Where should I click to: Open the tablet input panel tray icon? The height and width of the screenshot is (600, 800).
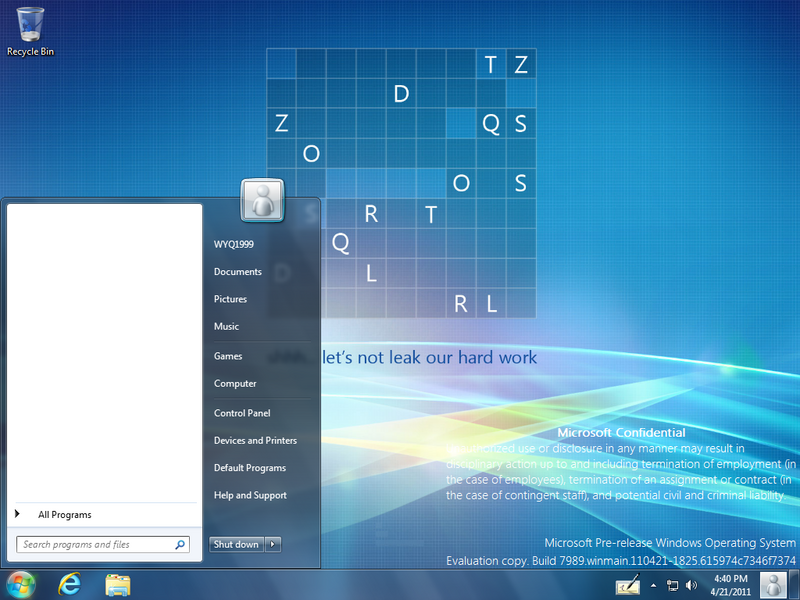point(628,585)
